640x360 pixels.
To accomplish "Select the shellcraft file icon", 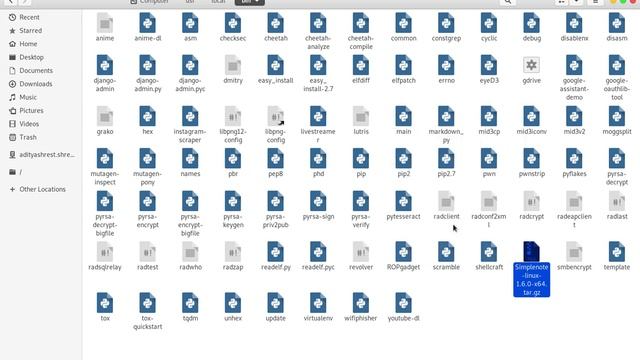I will tap(489, 252).
